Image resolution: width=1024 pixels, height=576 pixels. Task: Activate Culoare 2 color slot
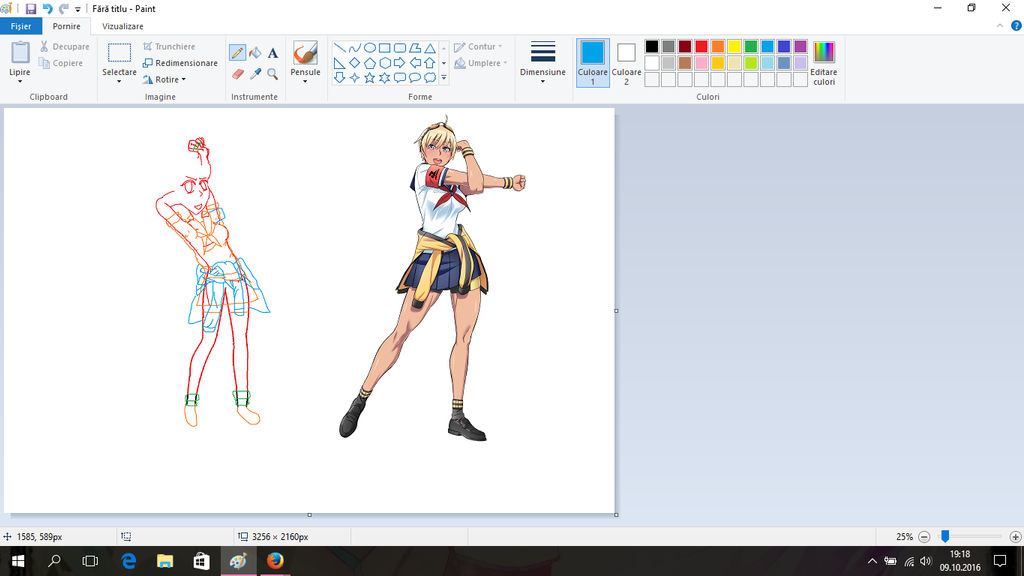click(x=626, y=63)
